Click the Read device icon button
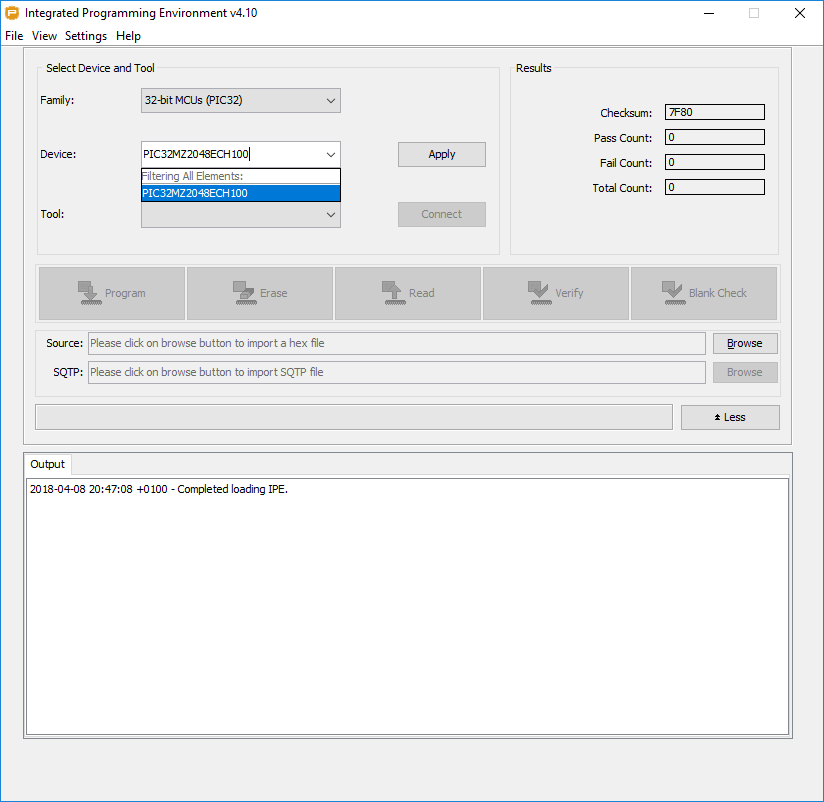This screenshot has height=802, width=824. pyautogui.click(x=407, y=293)
